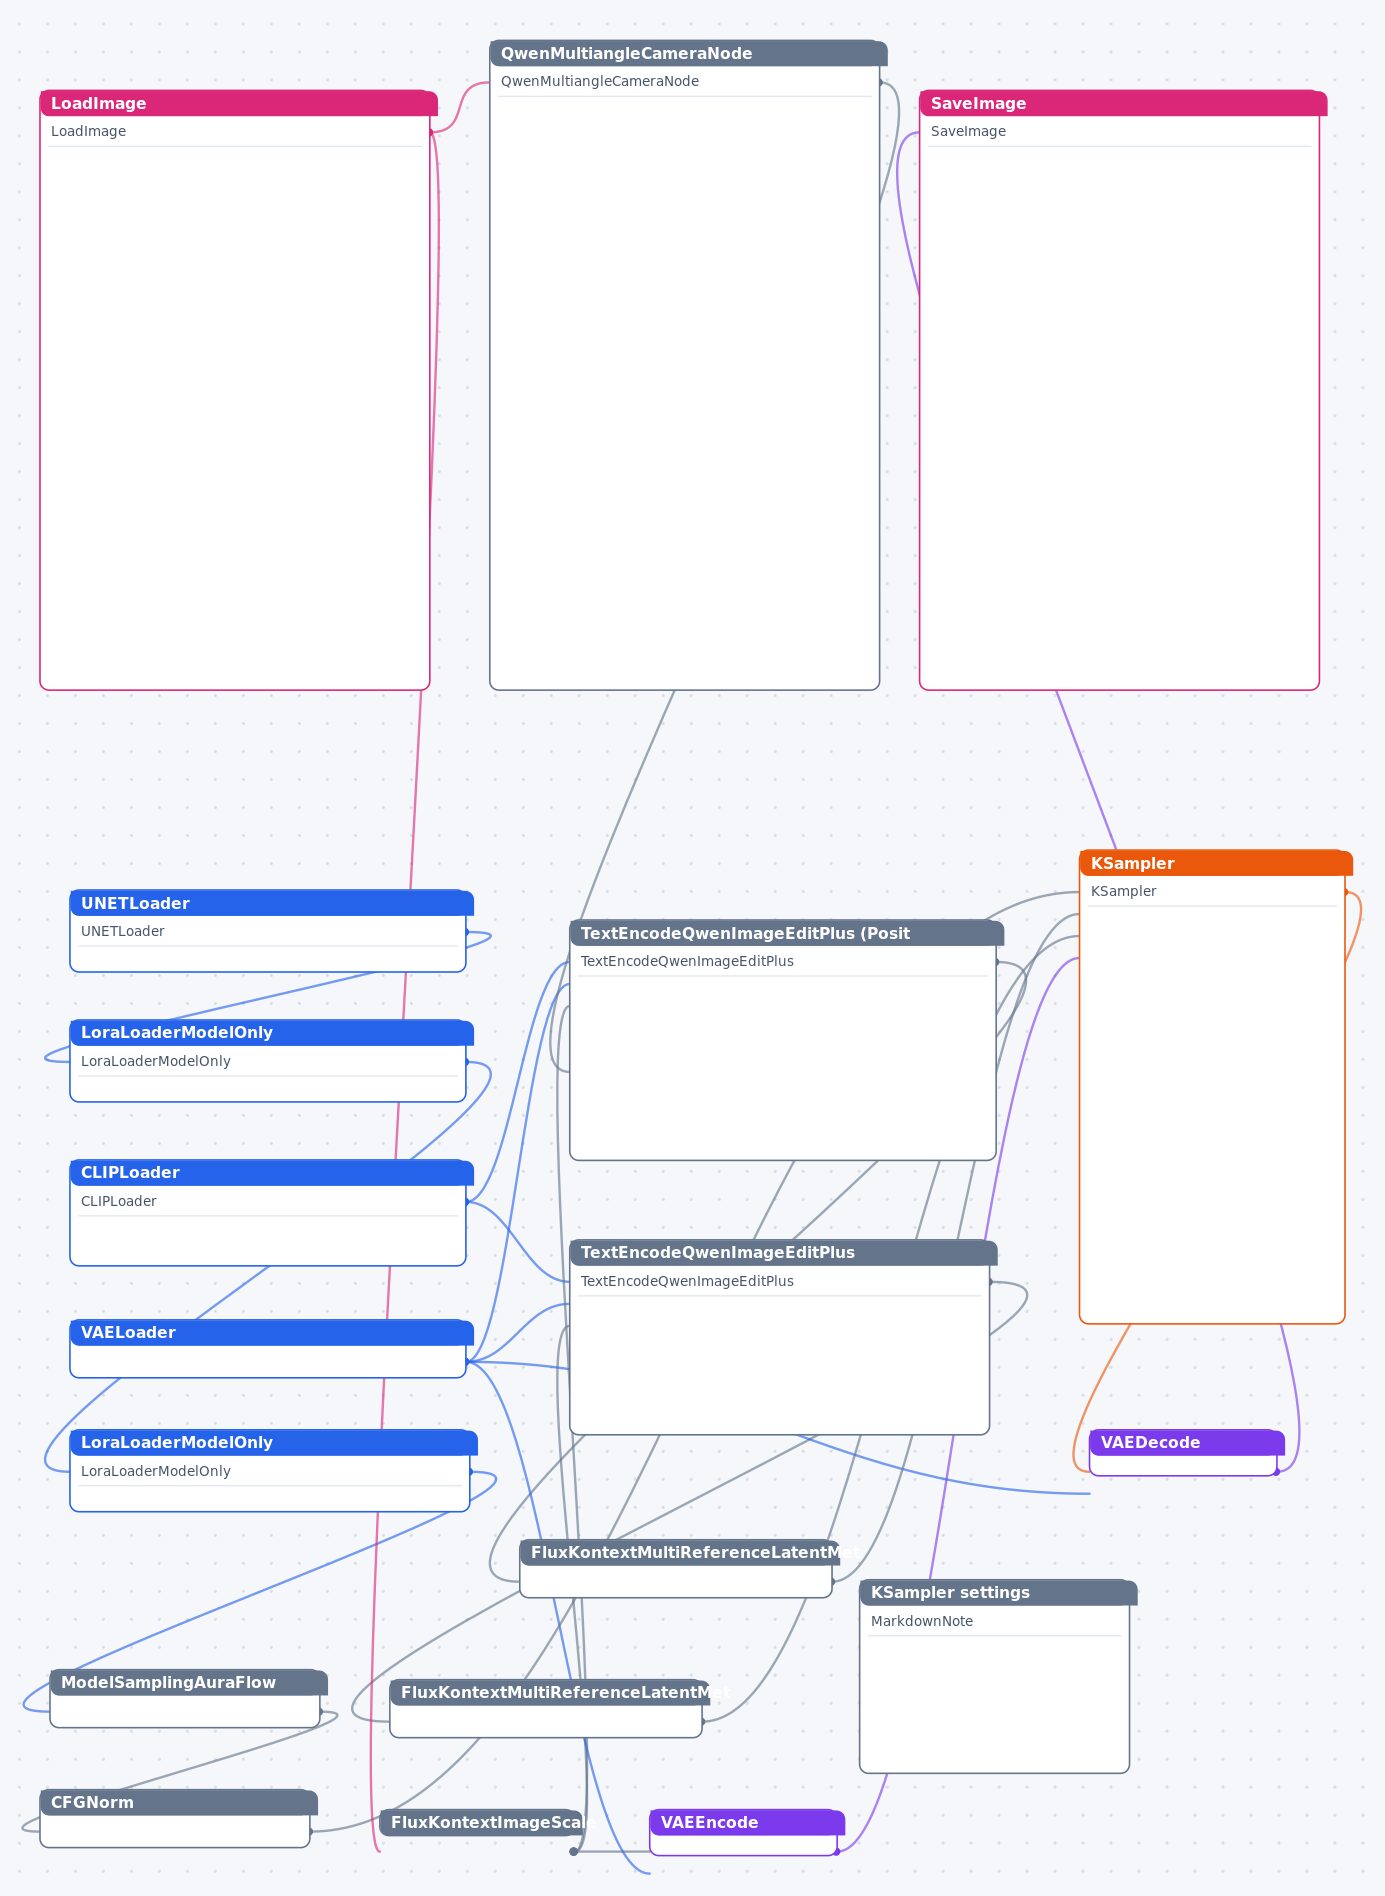Viewport: 1385px width, 1896px height.
Task: Select the orange KSampler node header
Action: click(1216, 863)
